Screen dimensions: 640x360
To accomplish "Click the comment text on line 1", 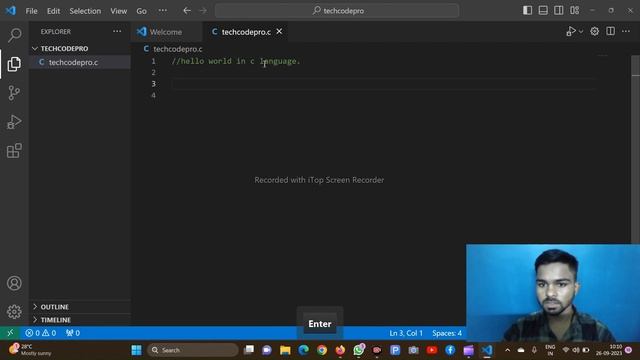I will [x=236, y=61].
